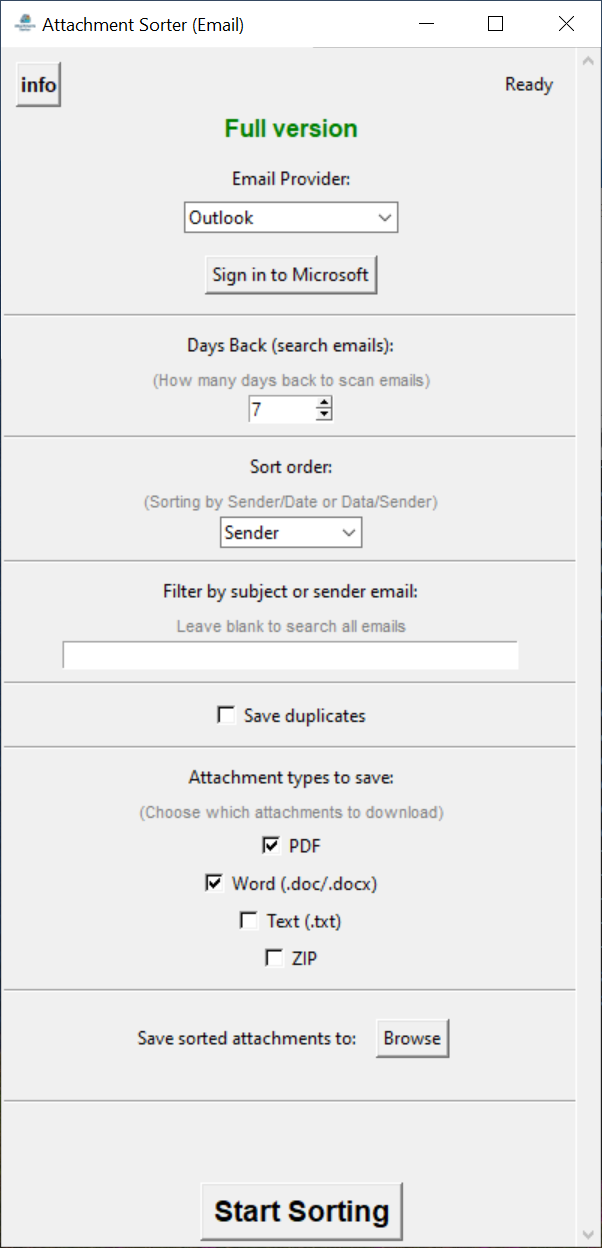Uncheck the PDF attachment type

point(272,846)
